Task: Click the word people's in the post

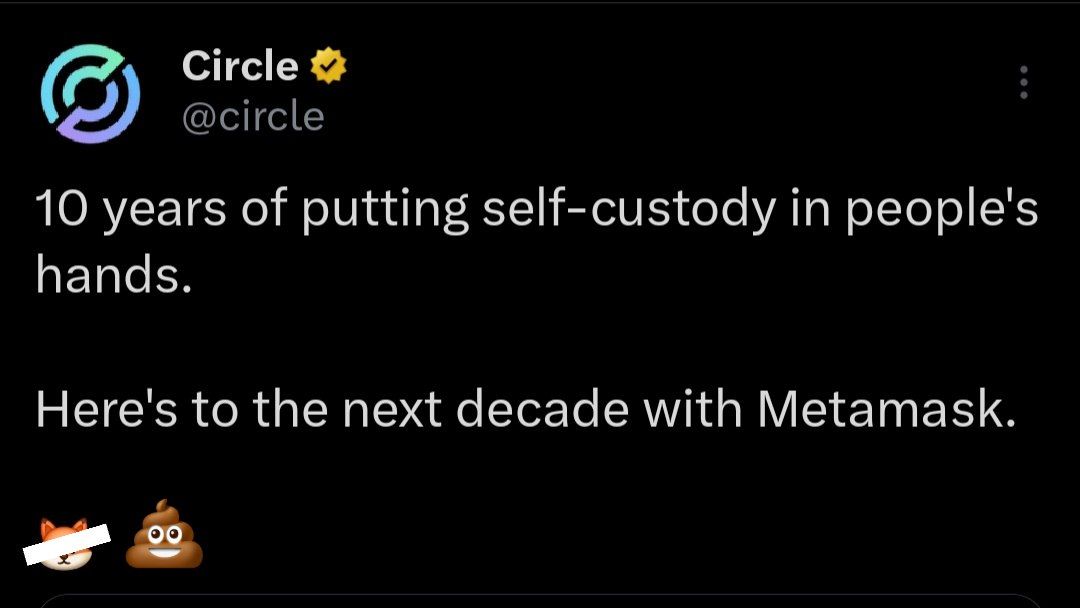Action: [941, 210]
